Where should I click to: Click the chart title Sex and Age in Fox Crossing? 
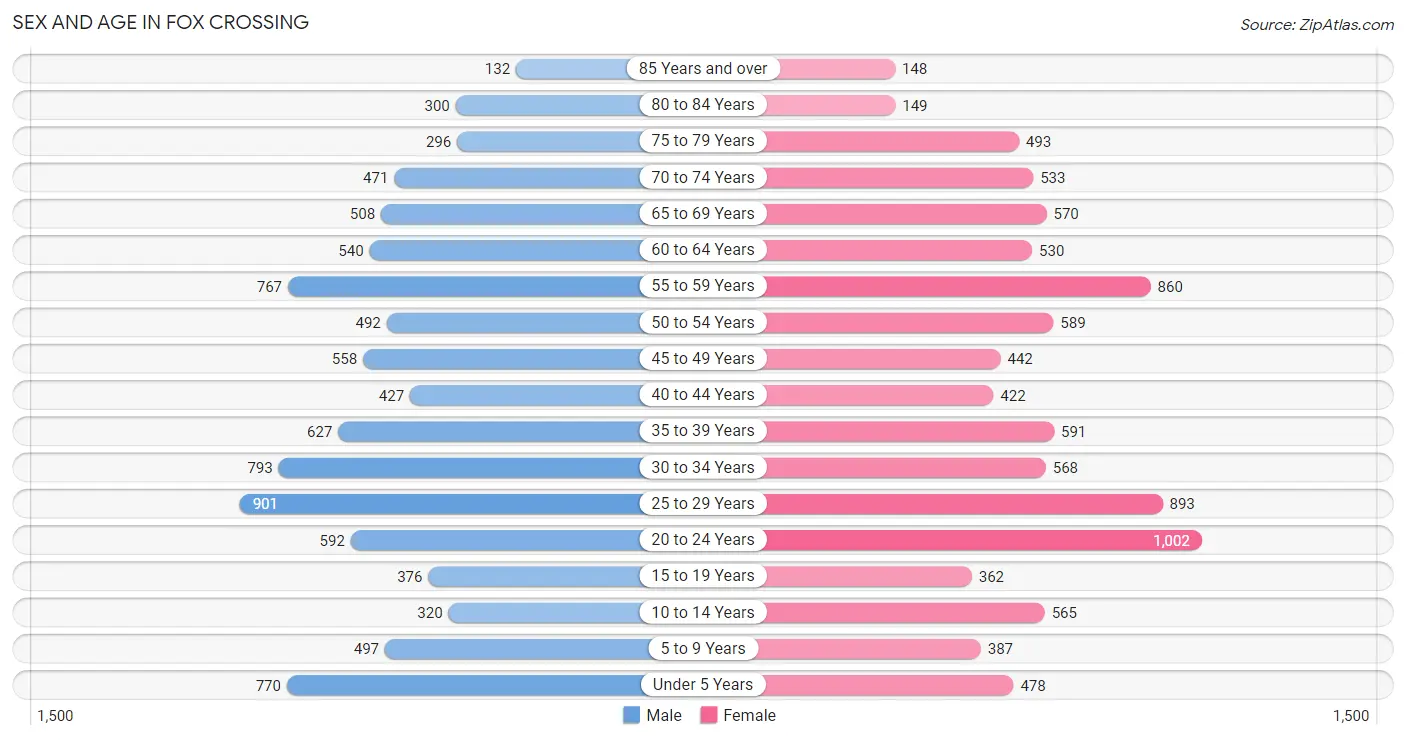coord(161,22)
